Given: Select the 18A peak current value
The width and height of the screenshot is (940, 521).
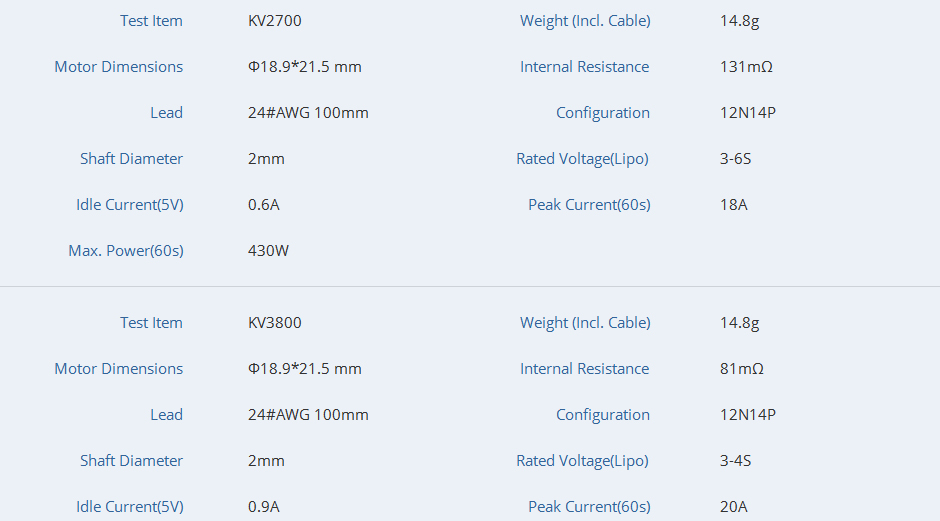Looking at the screenshot, I should [733, 205].
